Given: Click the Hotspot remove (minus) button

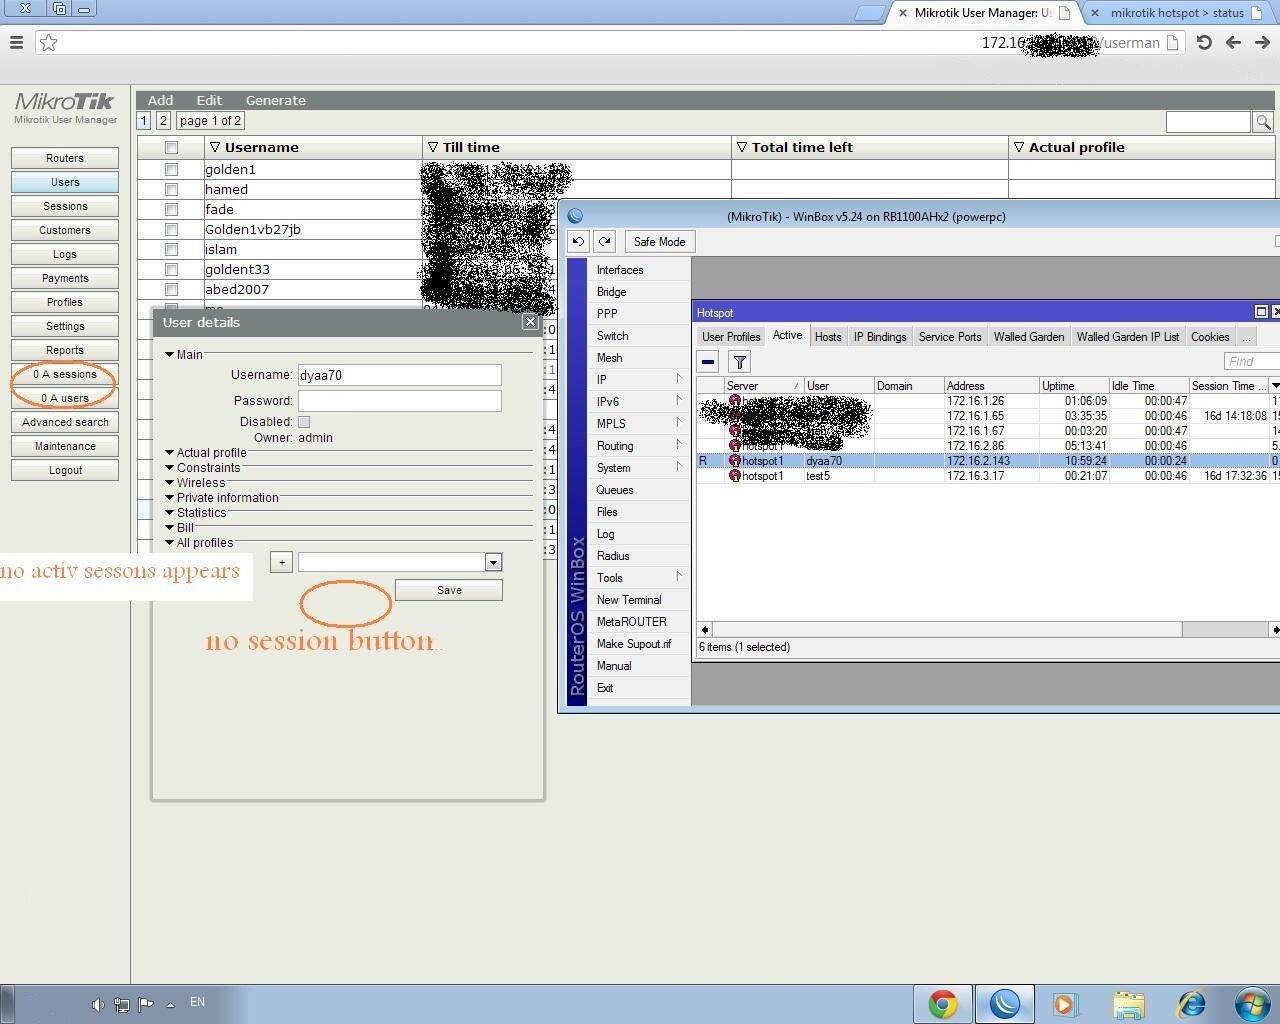Looking at the screenshot, I should click(708, 362).
